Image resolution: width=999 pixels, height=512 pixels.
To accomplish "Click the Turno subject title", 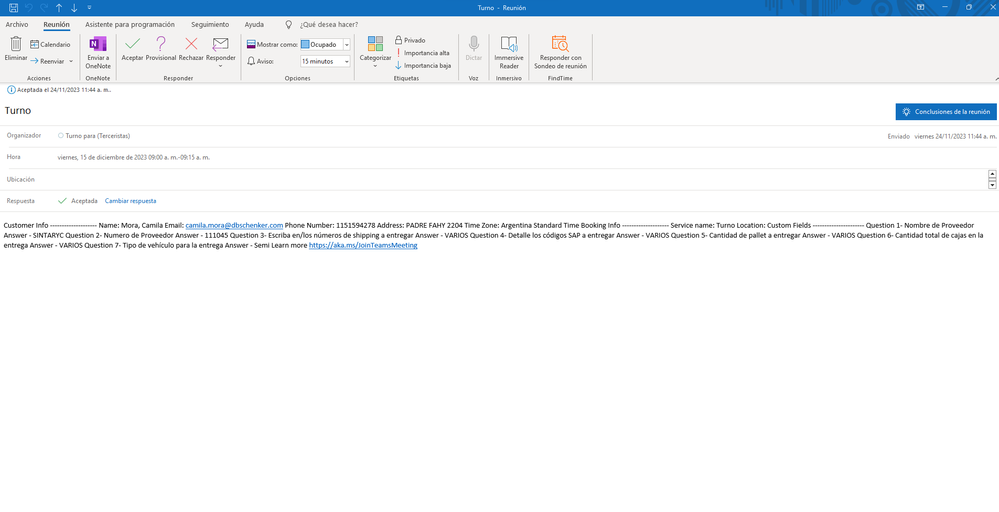I will click(18, 111).
